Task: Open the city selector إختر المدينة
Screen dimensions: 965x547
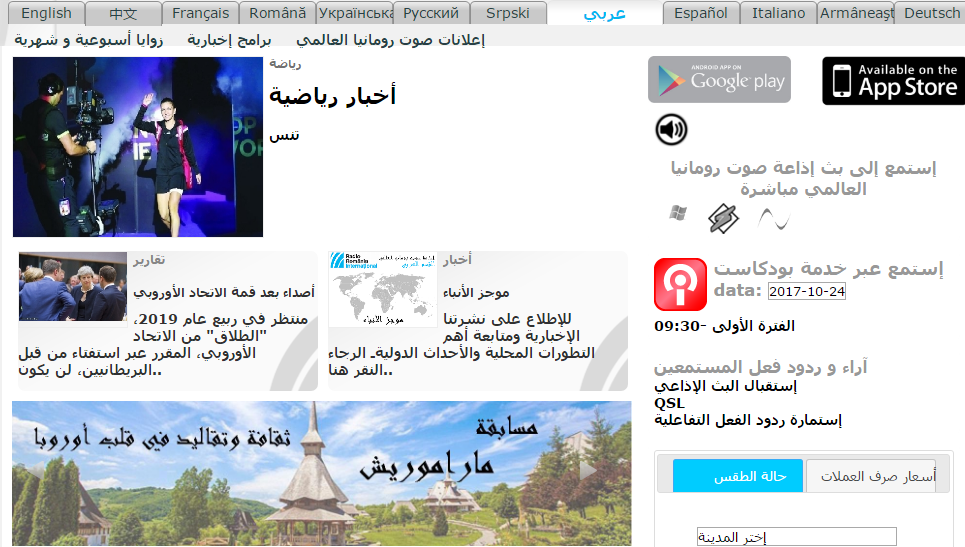Action: point(796,537)
